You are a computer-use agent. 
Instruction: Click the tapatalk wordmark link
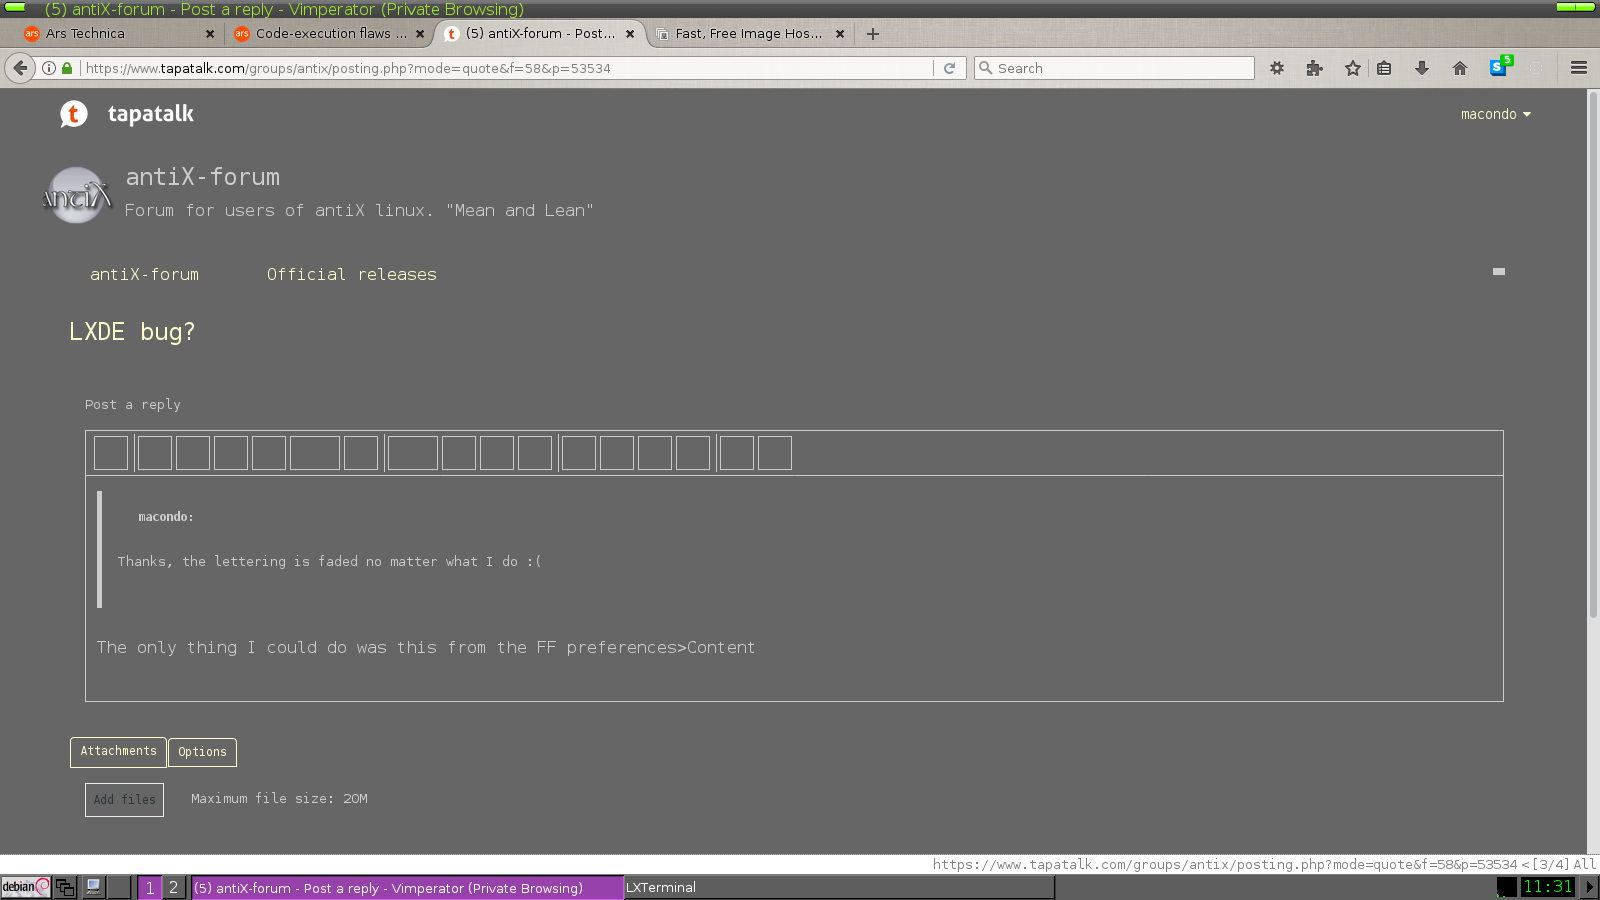(x=151, y=114)
